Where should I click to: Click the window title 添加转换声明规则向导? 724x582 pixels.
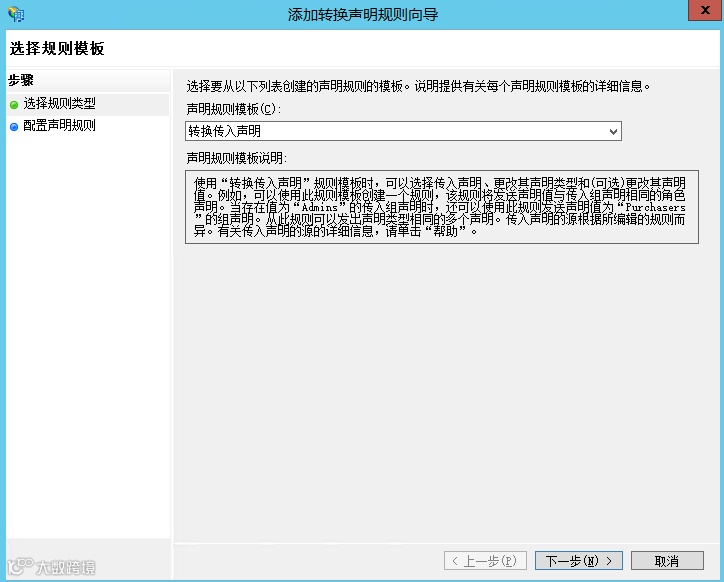pyautogui.click(x=363, y=15)
